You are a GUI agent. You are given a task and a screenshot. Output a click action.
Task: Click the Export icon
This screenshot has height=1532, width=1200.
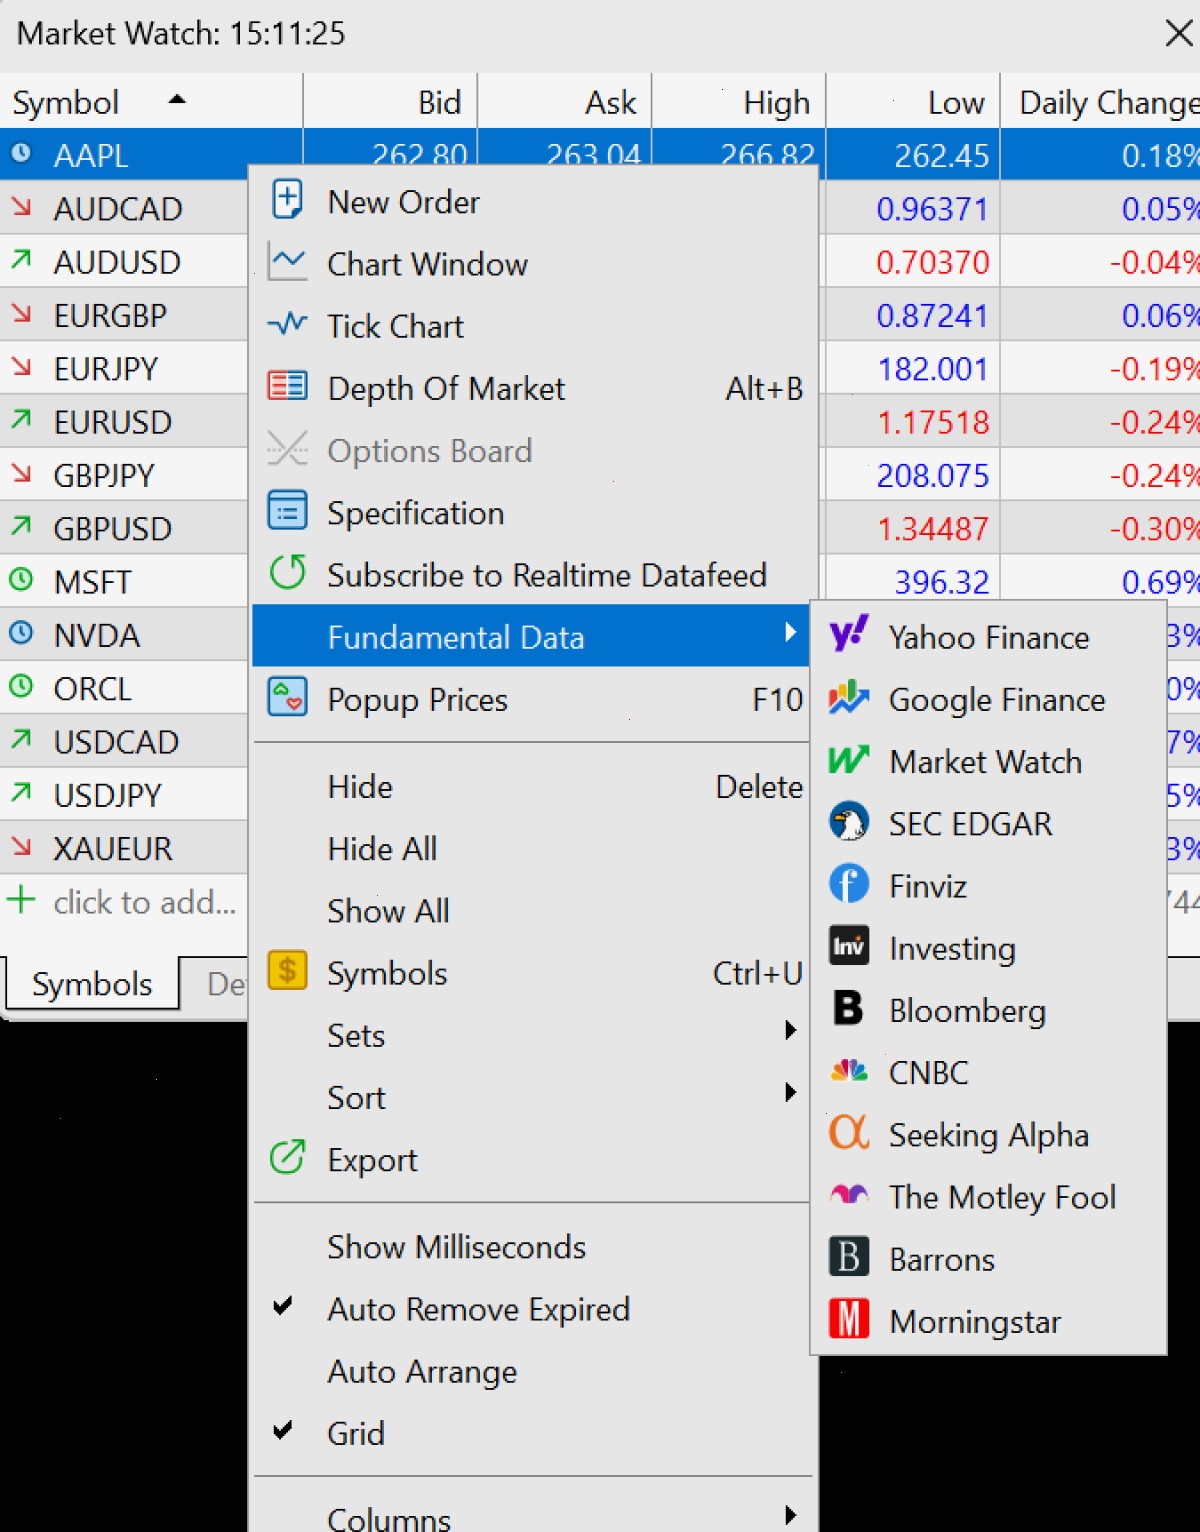tap(287, 1158)
